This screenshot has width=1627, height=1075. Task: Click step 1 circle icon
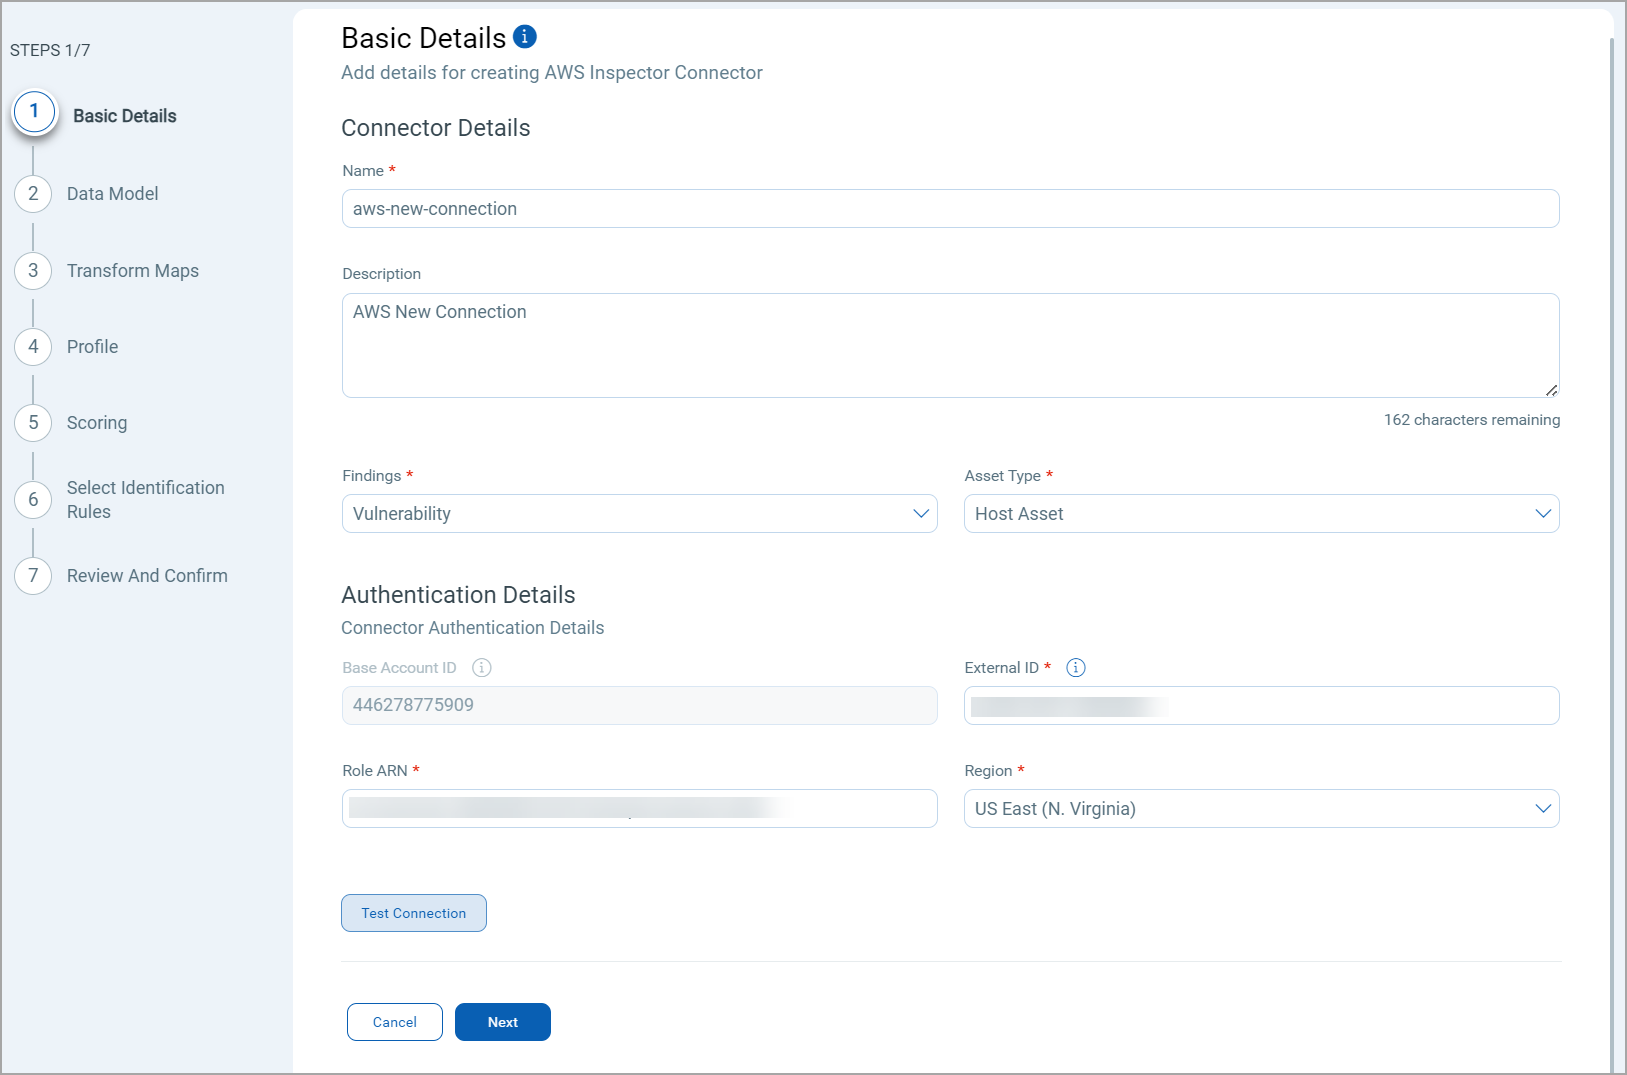click(34, 112)
